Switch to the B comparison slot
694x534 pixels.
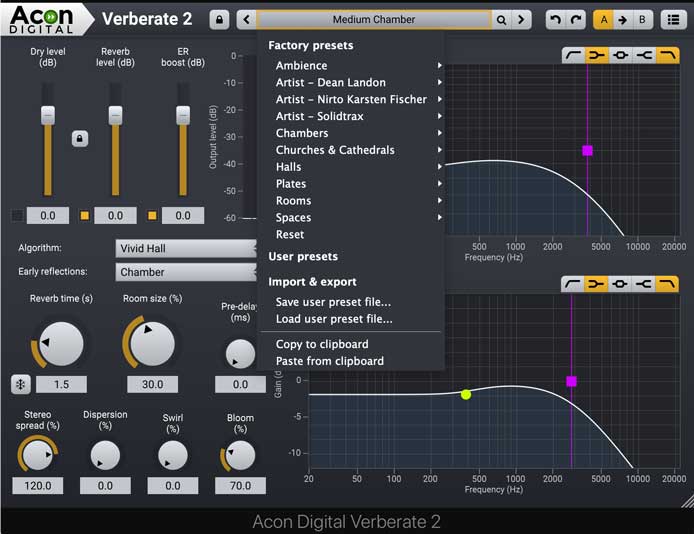[x=642, y=20]
